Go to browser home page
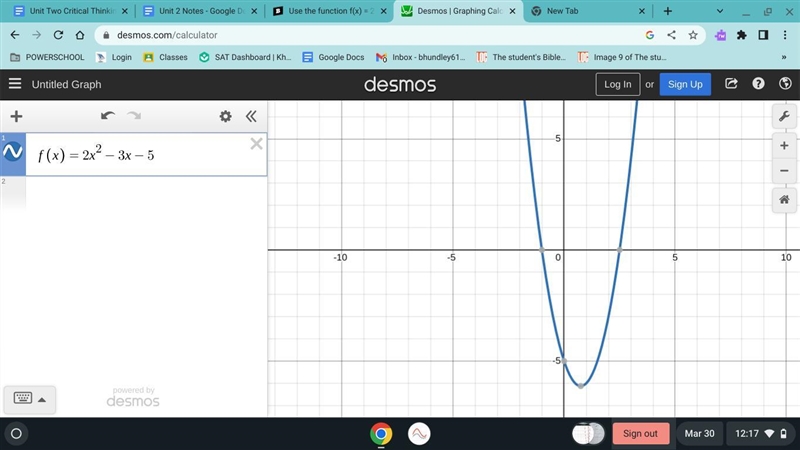 80,35
